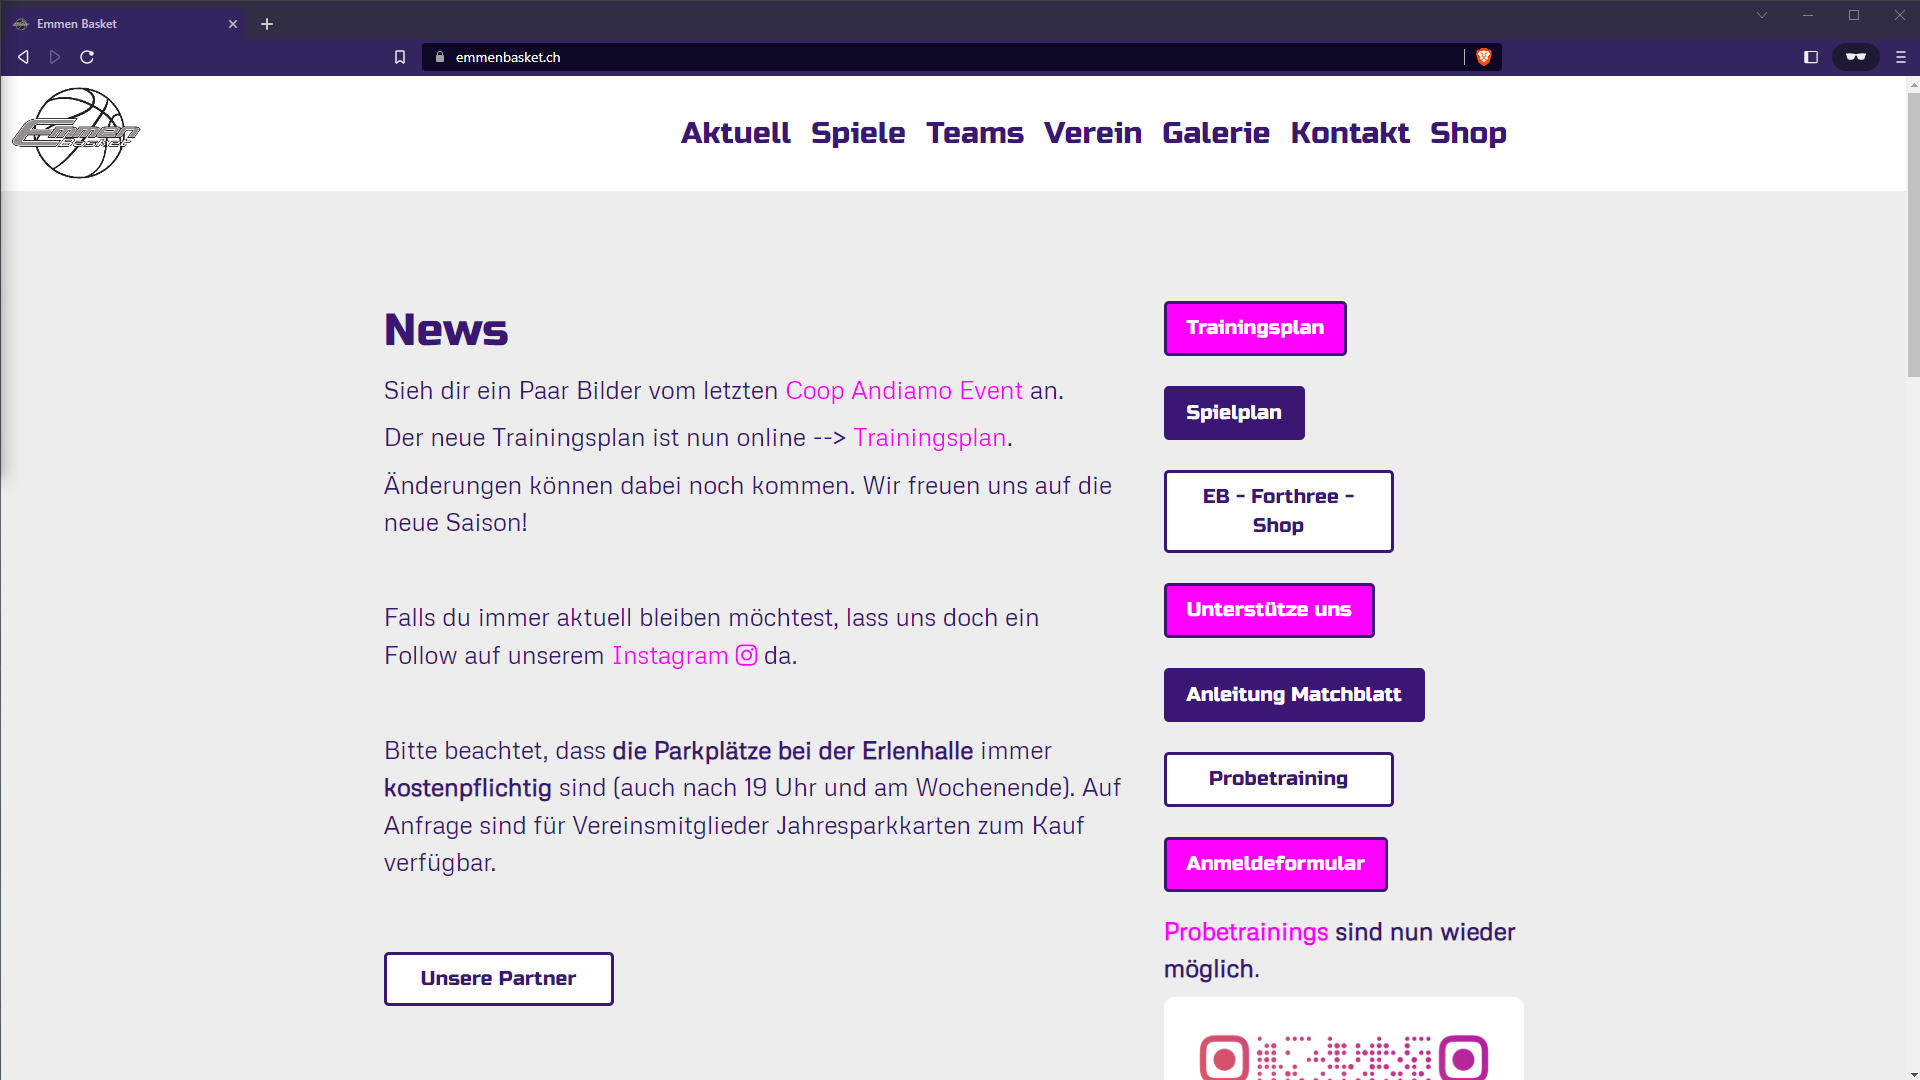The width and height of the screenshot is (1920, 1080).
Task: Follow the Trainingsplan link in the news text
Action: click(928, 438)
